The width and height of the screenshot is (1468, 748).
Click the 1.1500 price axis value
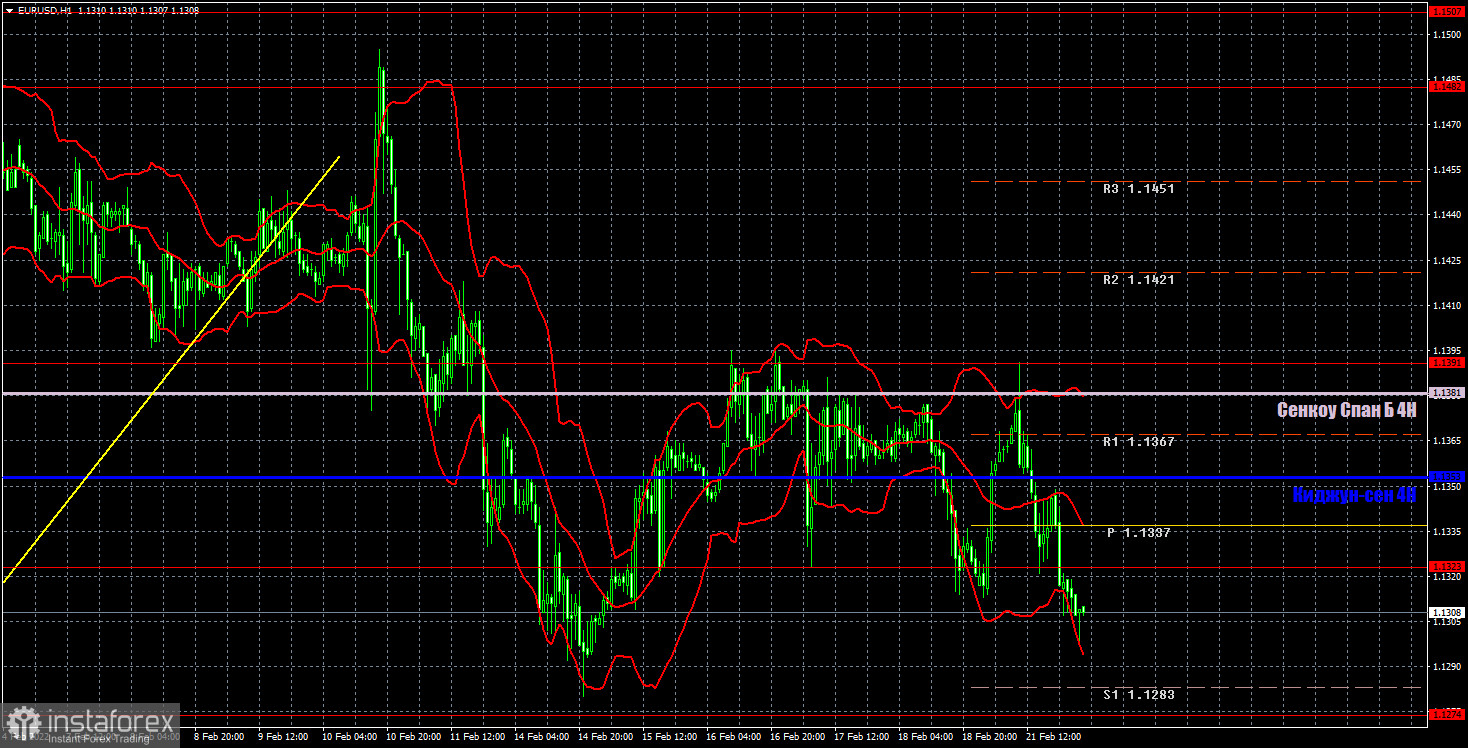pos(1448,34)
